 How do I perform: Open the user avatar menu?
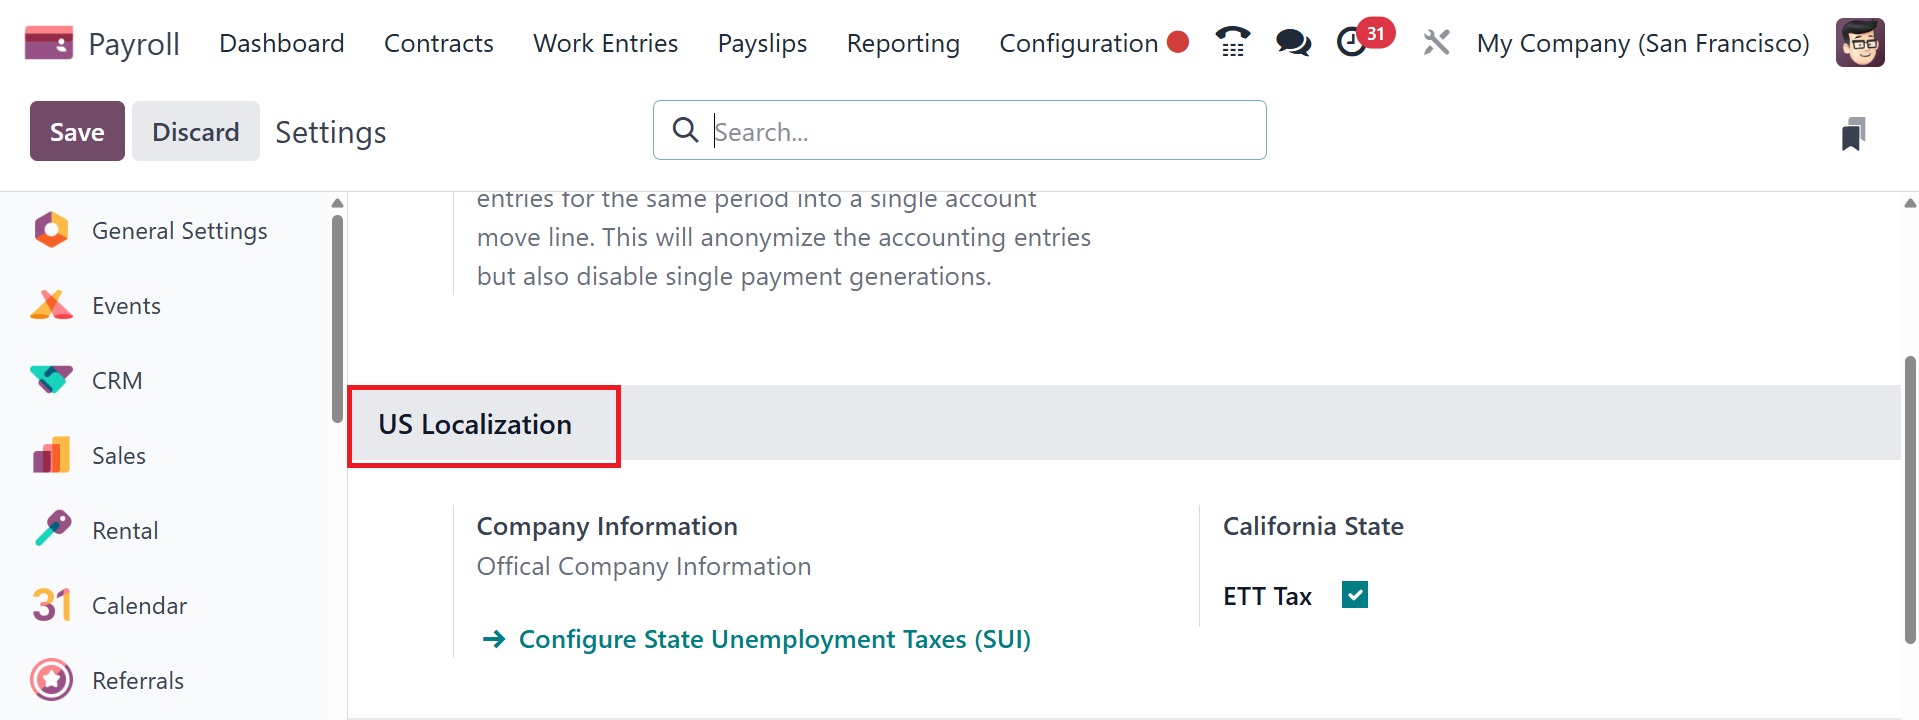1859,42
